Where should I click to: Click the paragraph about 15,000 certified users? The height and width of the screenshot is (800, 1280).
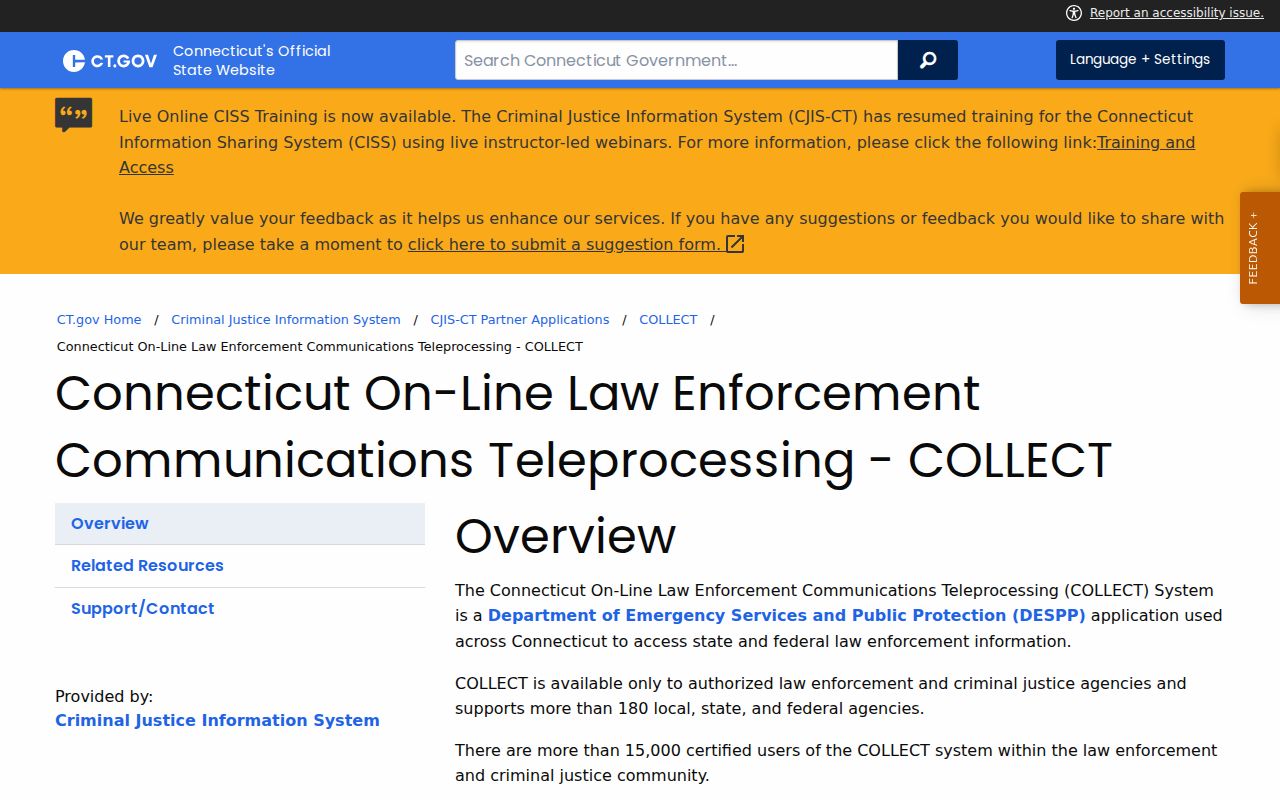[x=836, y=763]
